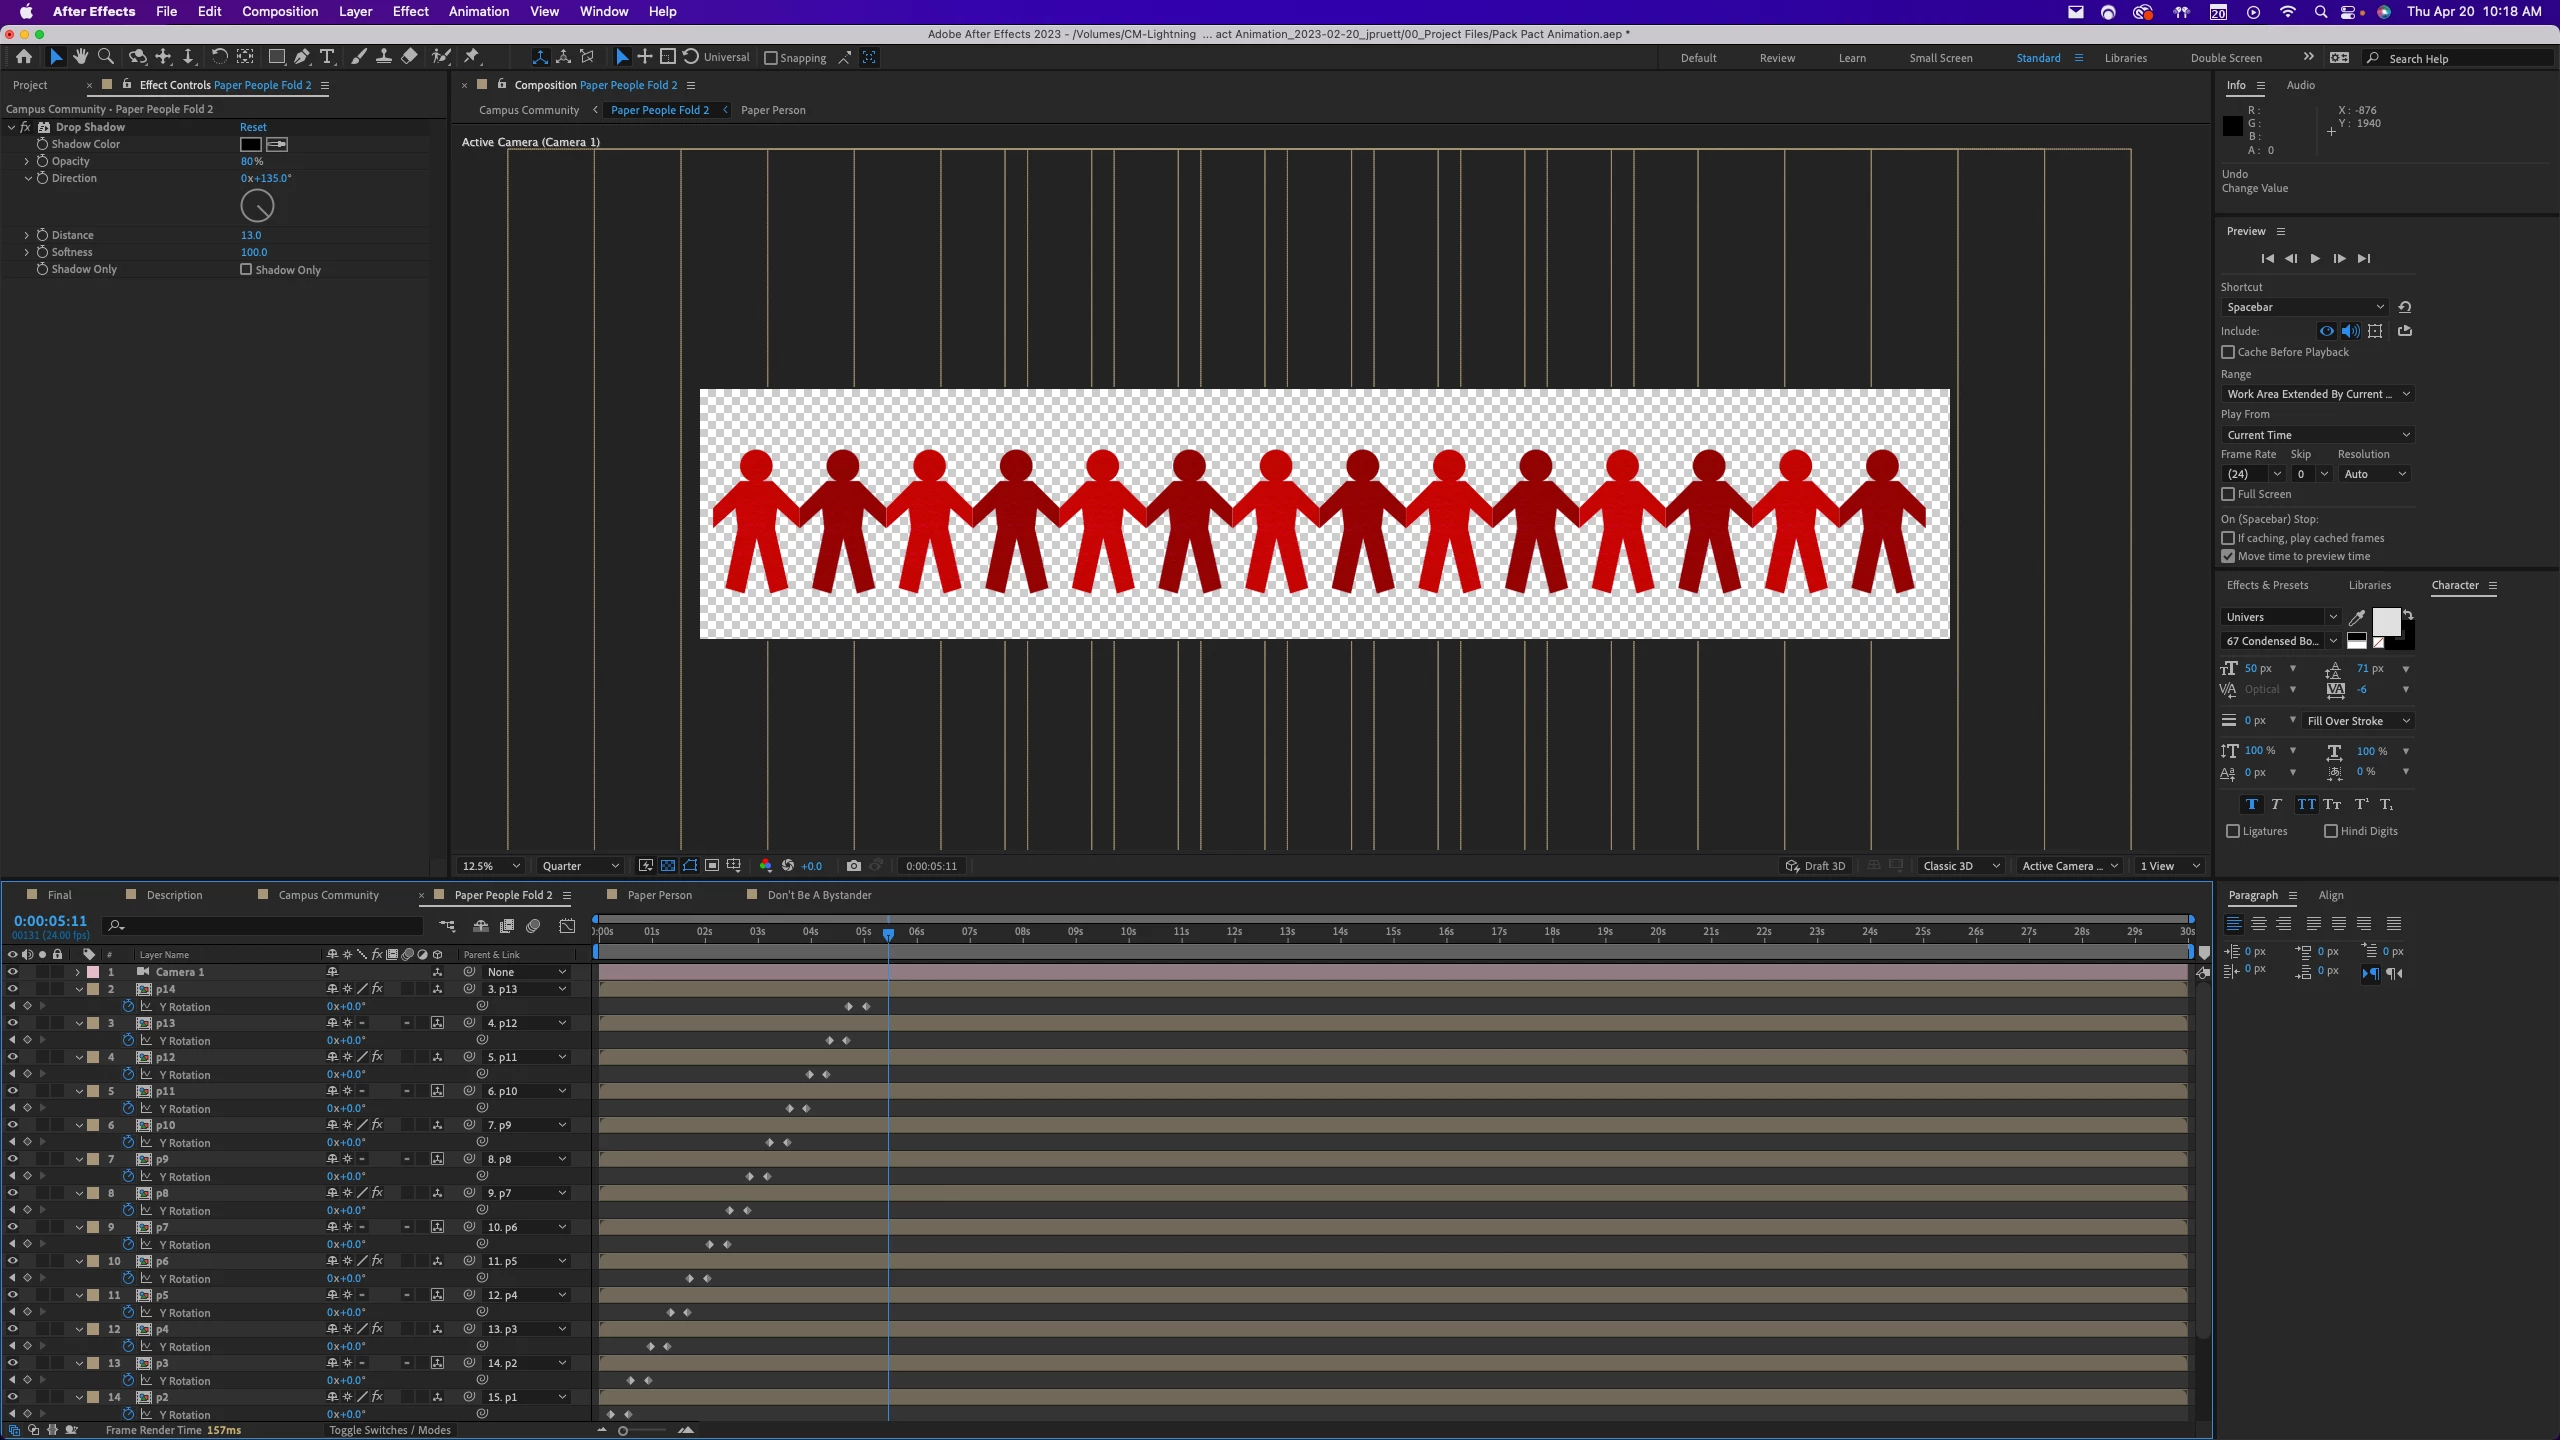Hide the p14 layer eye icon

coord(12,989)
